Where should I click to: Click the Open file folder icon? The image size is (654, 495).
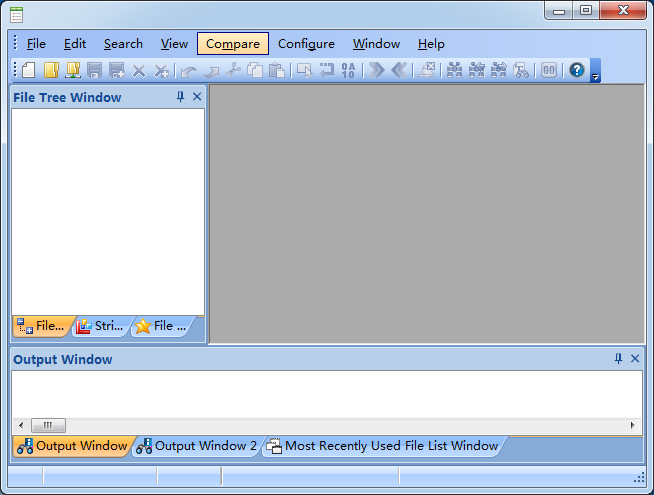[x=50, y=70]
